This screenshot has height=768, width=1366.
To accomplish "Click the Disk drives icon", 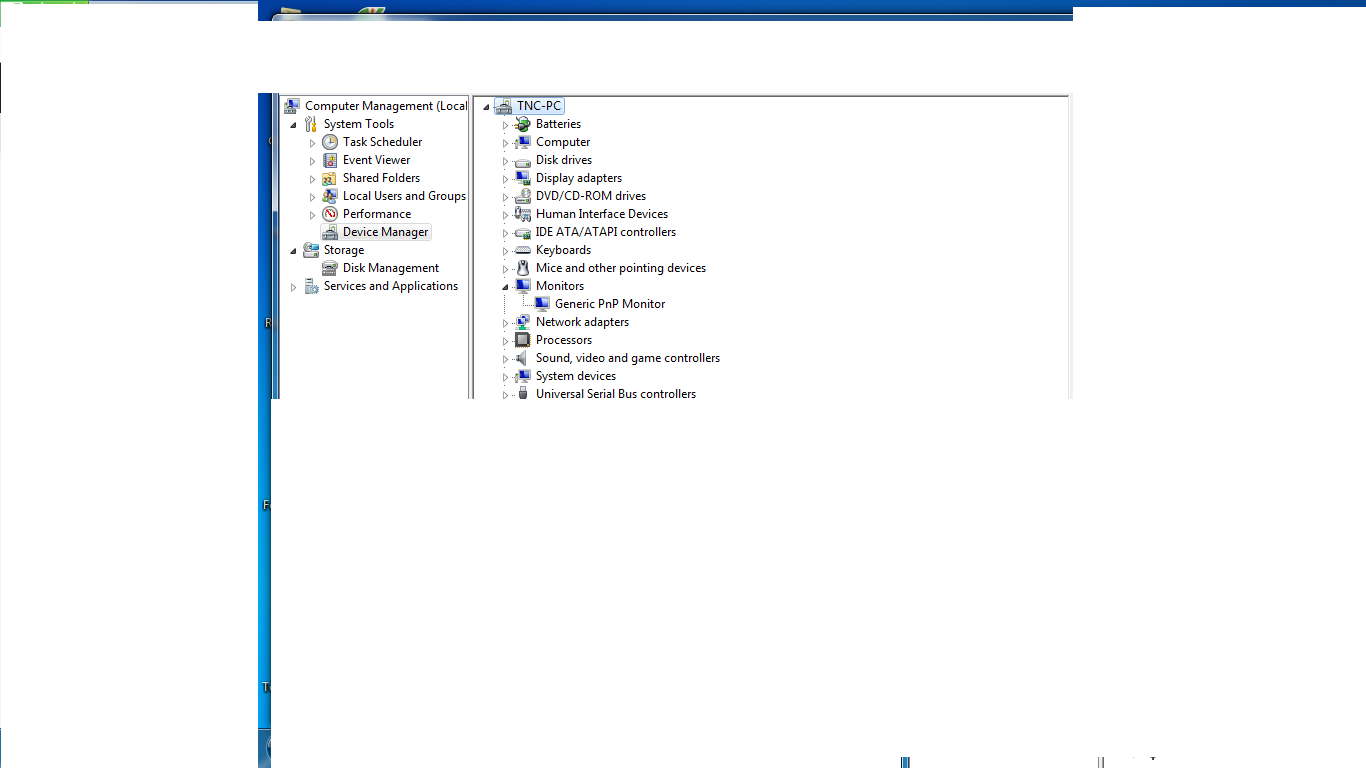I will 522,160.
